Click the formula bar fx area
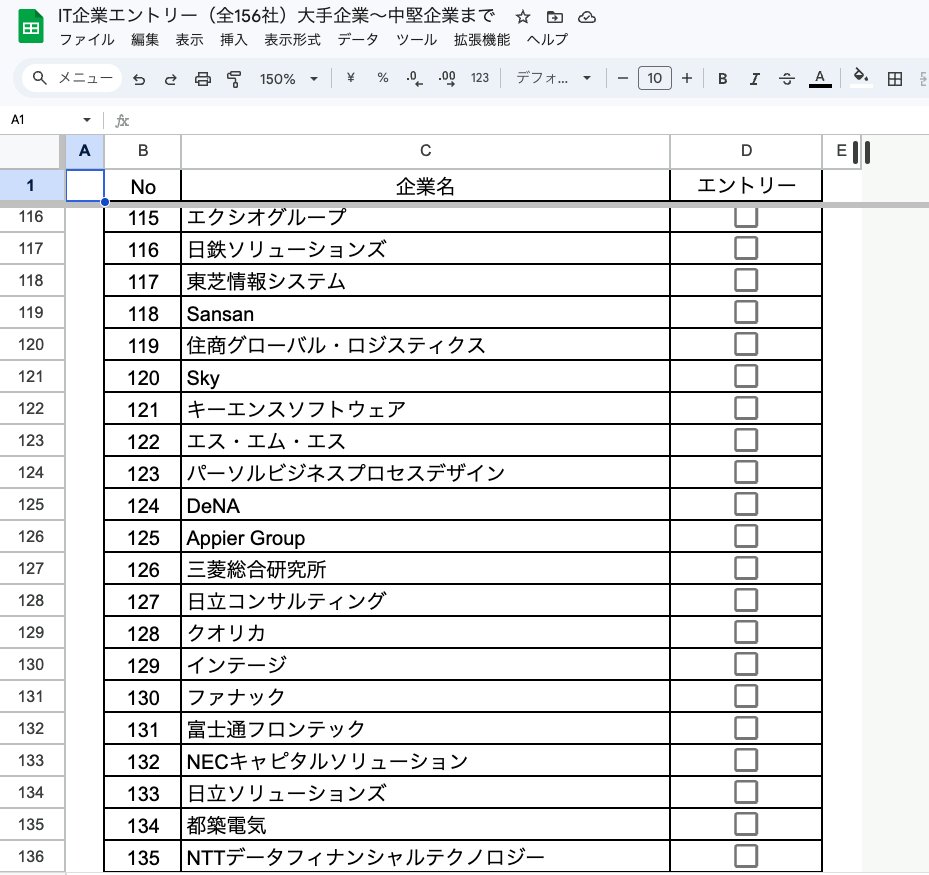This screenshot has width=929, height=875. 122,120
